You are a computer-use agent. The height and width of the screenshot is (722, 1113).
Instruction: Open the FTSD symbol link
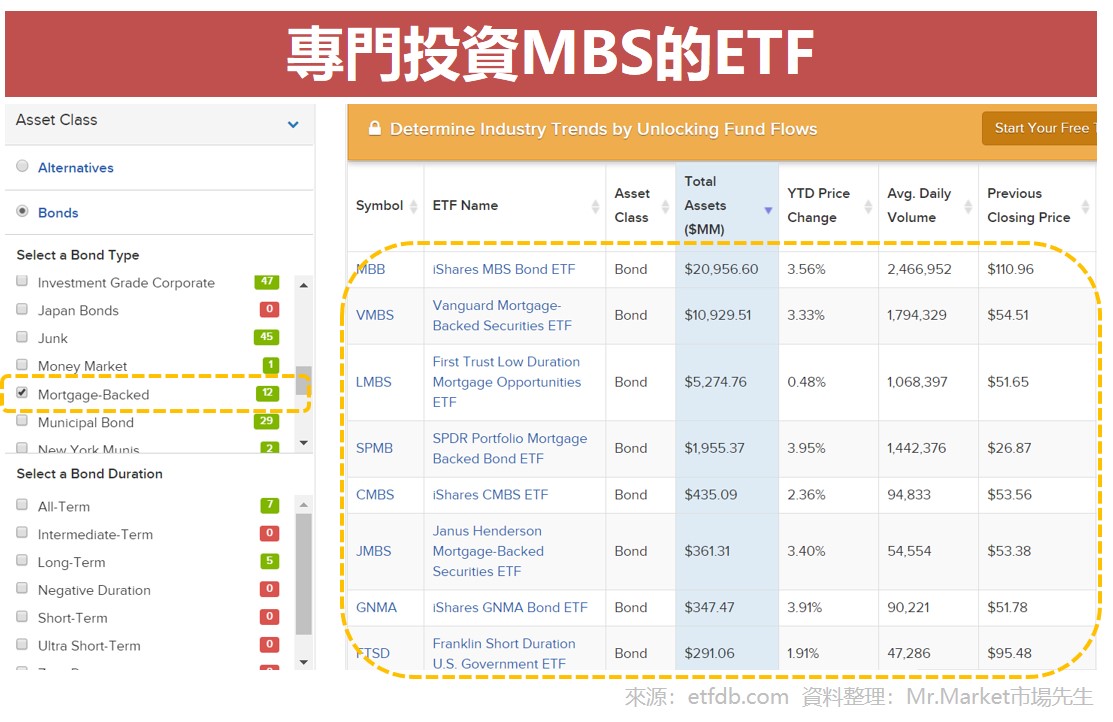tap(373, 653)
